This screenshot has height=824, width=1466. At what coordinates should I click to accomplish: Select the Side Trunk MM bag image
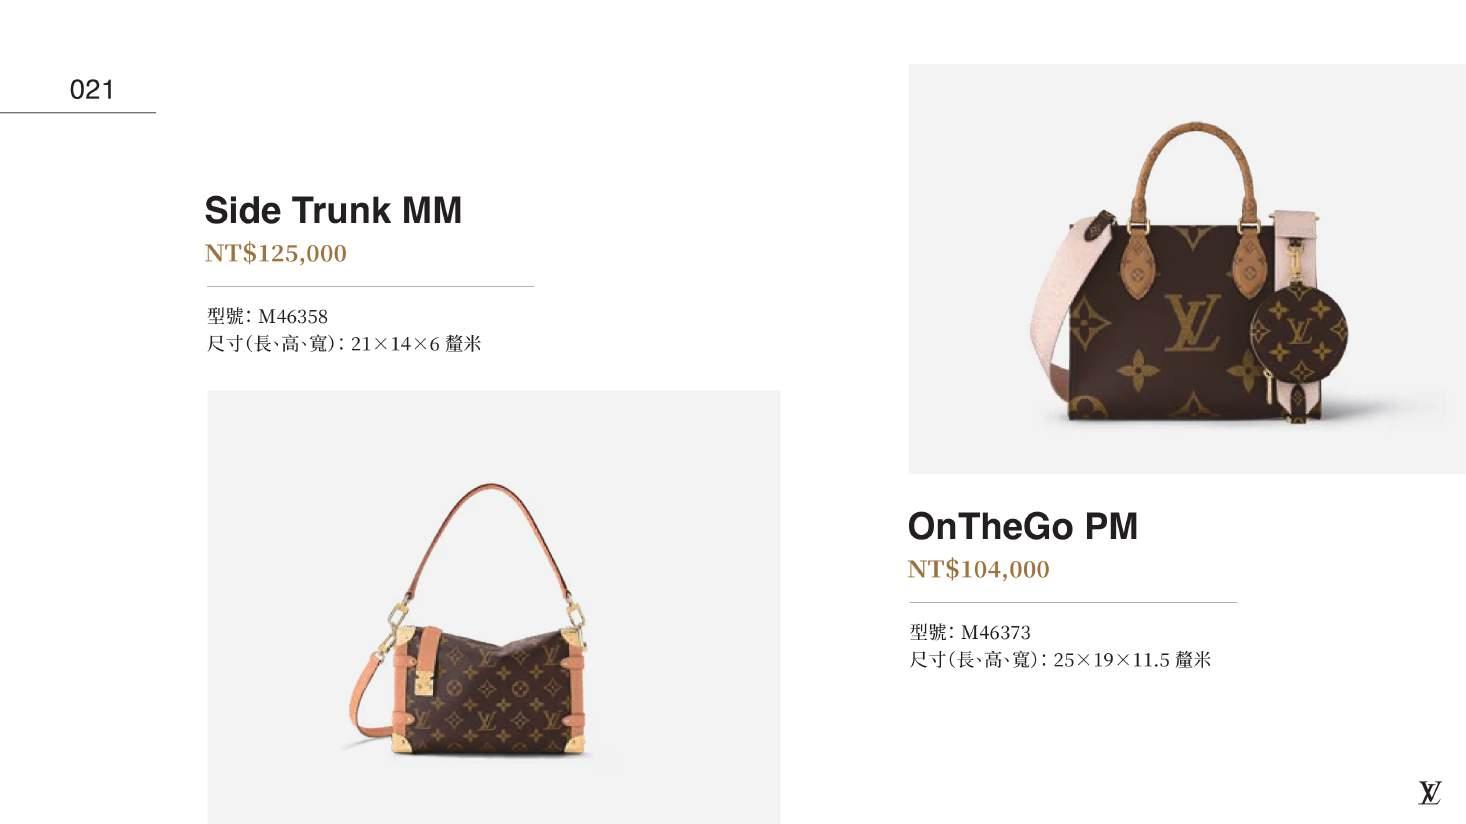pos(494,607)
